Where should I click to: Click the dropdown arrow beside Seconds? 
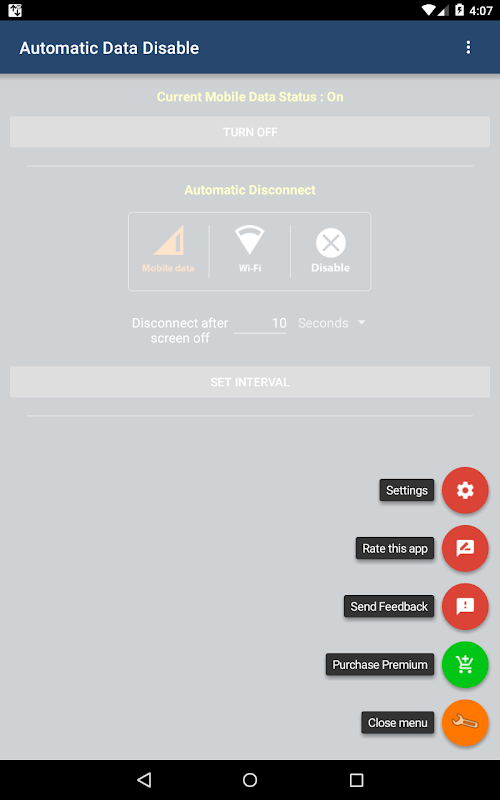(x=362, y=322)
